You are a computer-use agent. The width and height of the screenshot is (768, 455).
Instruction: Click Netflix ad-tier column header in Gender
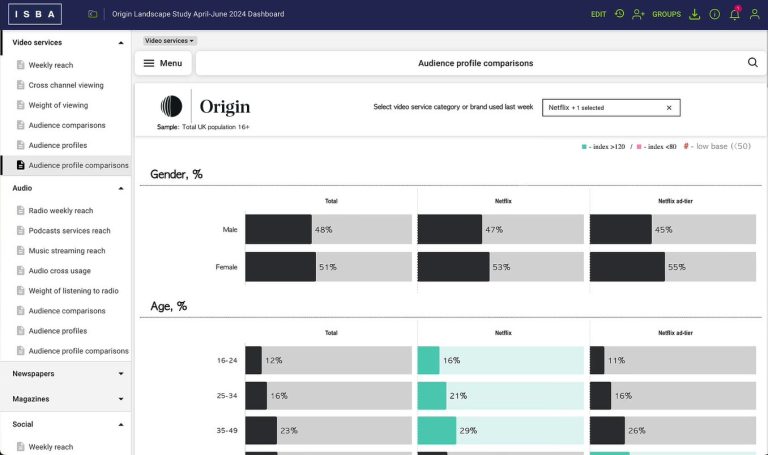click(675, 201)
